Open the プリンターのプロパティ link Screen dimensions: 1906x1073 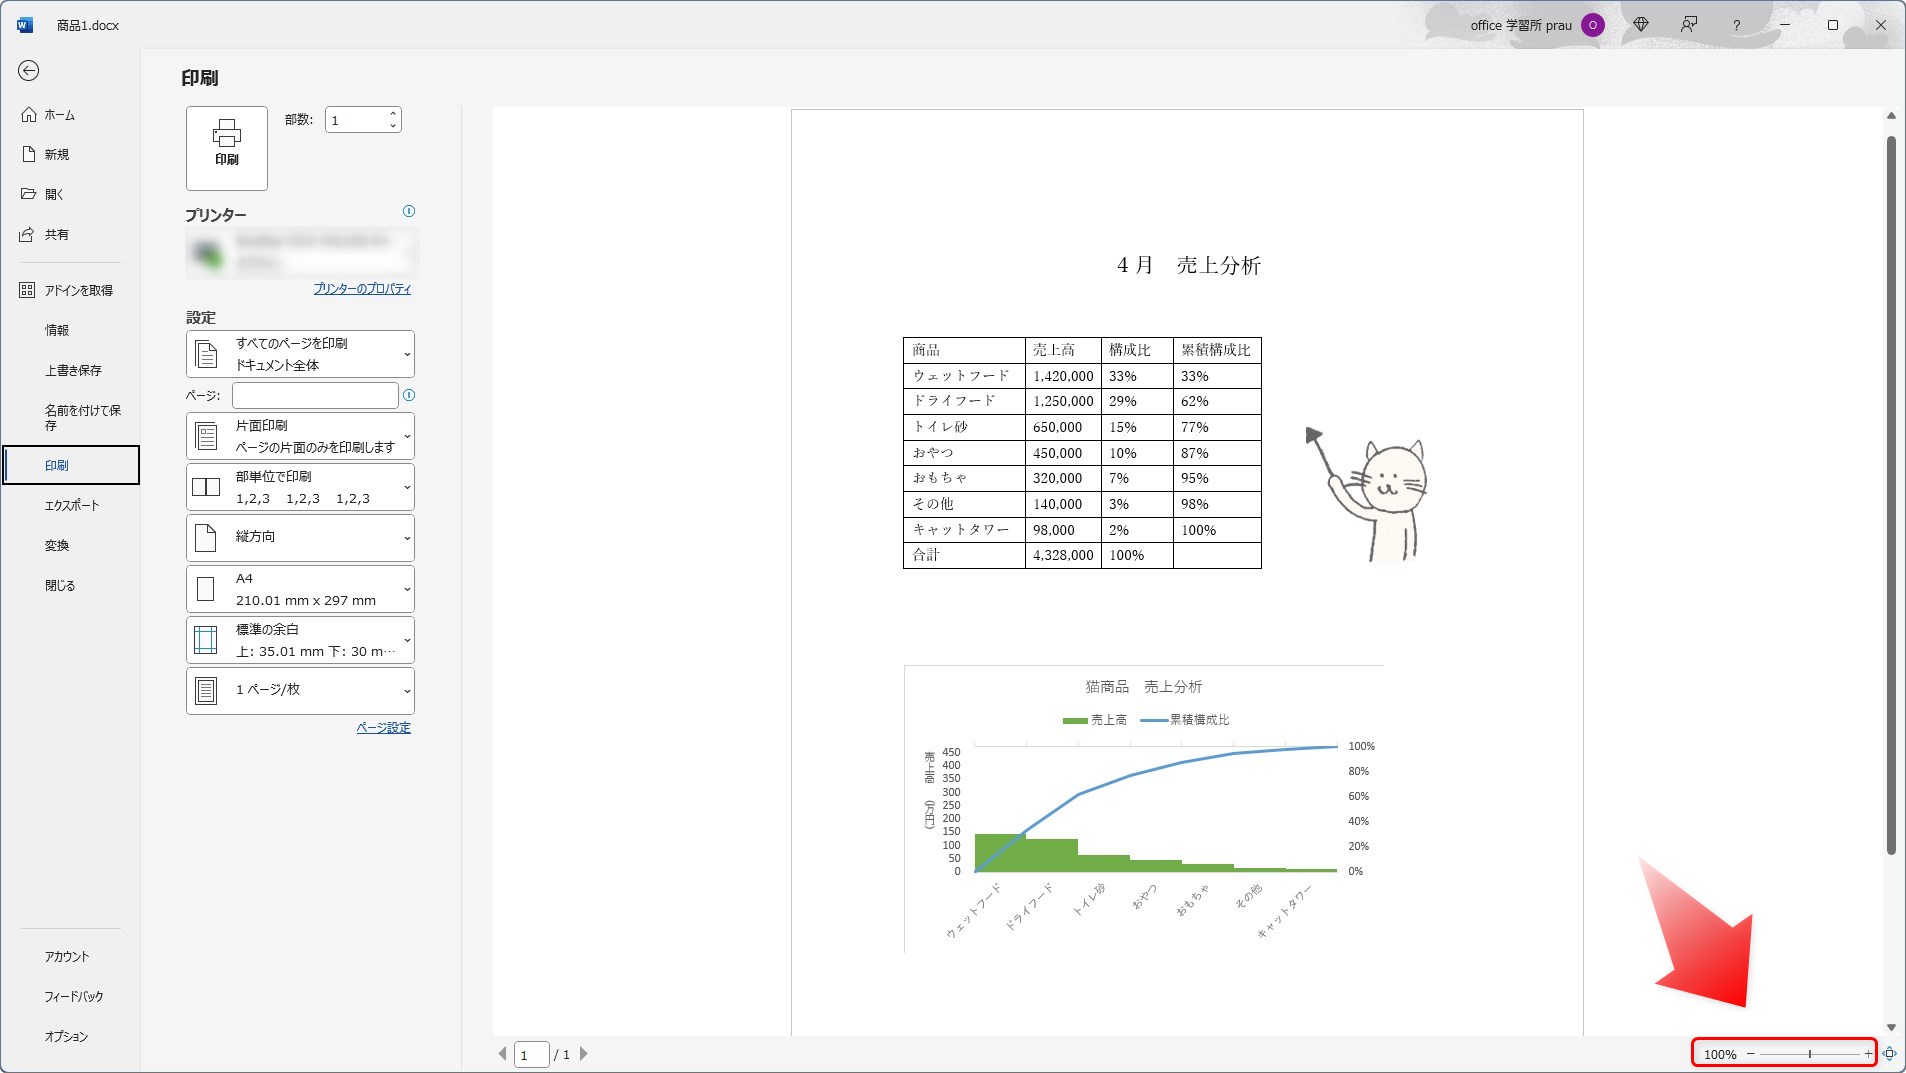(362, 289)
